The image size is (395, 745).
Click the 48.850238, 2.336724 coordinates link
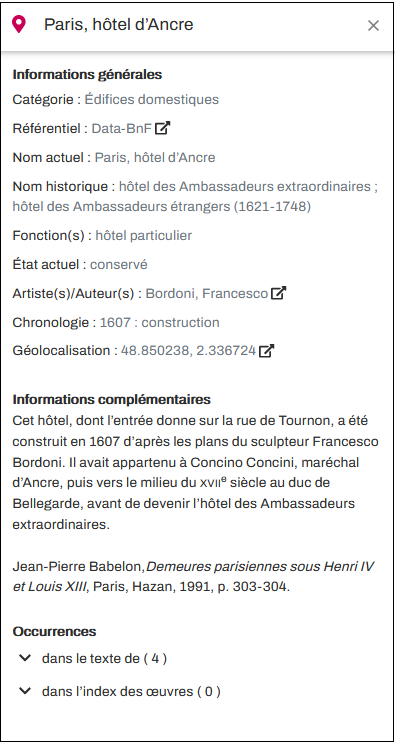(189, 351)
